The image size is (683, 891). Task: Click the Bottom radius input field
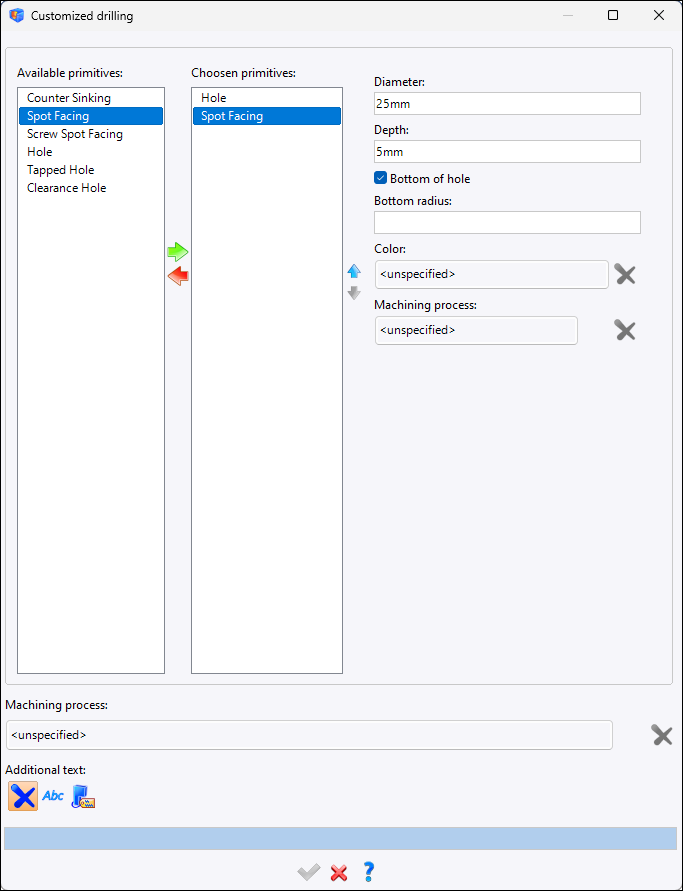(x=507, y=222)
